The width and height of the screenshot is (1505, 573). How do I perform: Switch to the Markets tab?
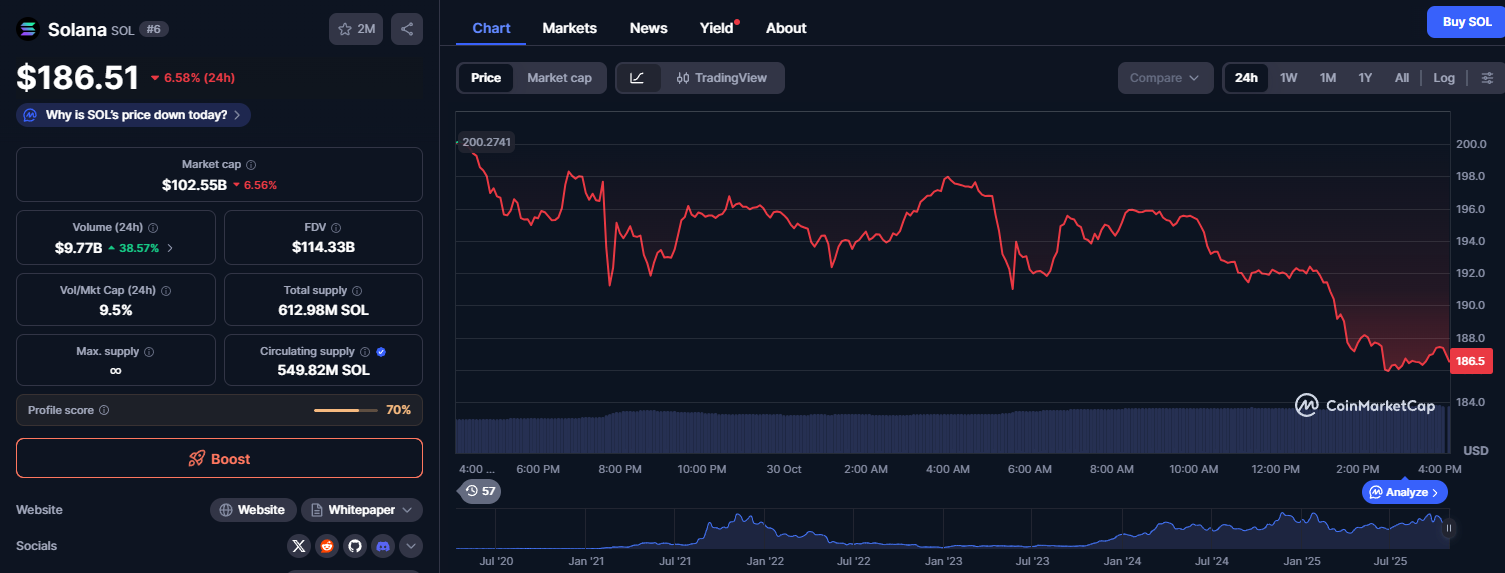[x=569, y=28]
